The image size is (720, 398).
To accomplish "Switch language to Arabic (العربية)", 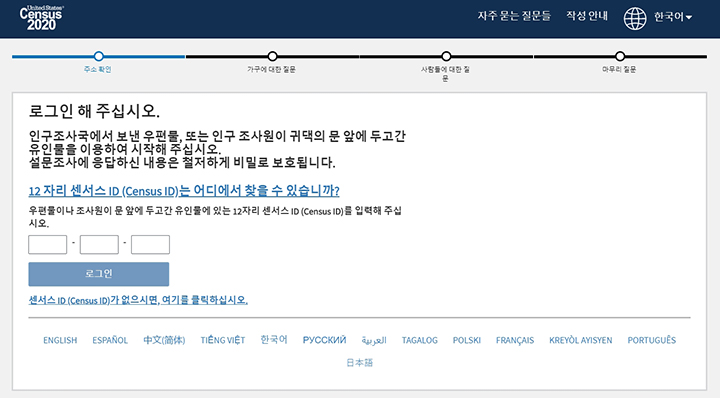I will pos(374,341).
